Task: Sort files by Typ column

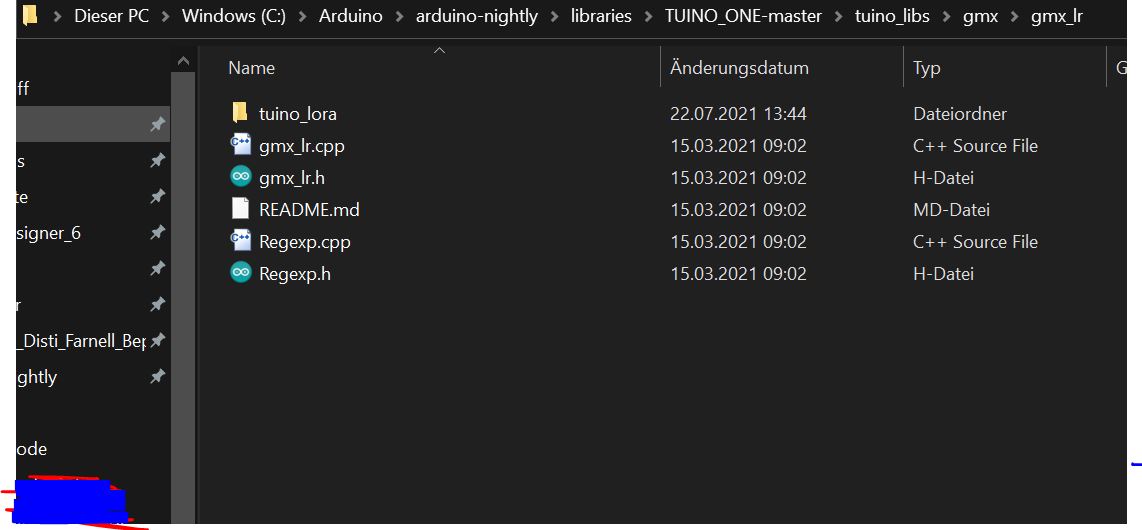Action: click(x=926, y=68)
